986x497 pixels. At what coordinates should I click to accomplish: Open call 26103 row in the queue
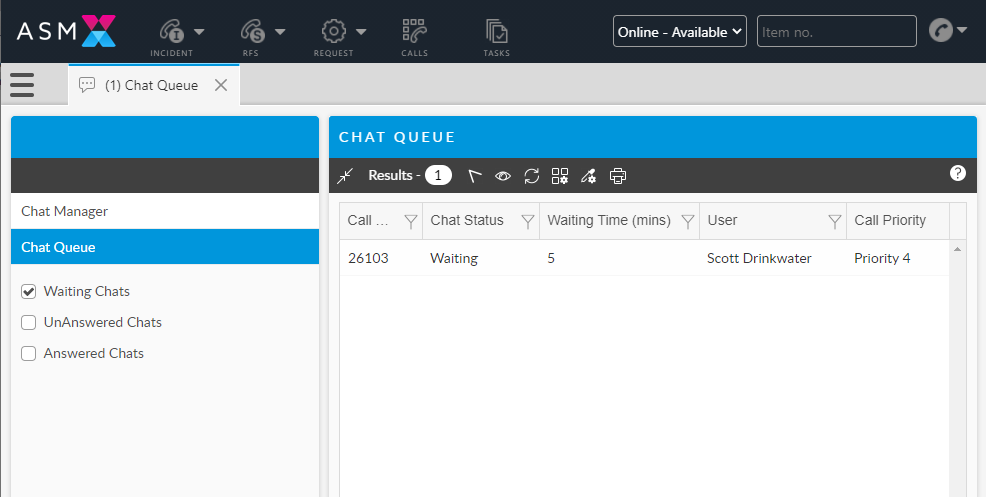[x=368, y=258]
